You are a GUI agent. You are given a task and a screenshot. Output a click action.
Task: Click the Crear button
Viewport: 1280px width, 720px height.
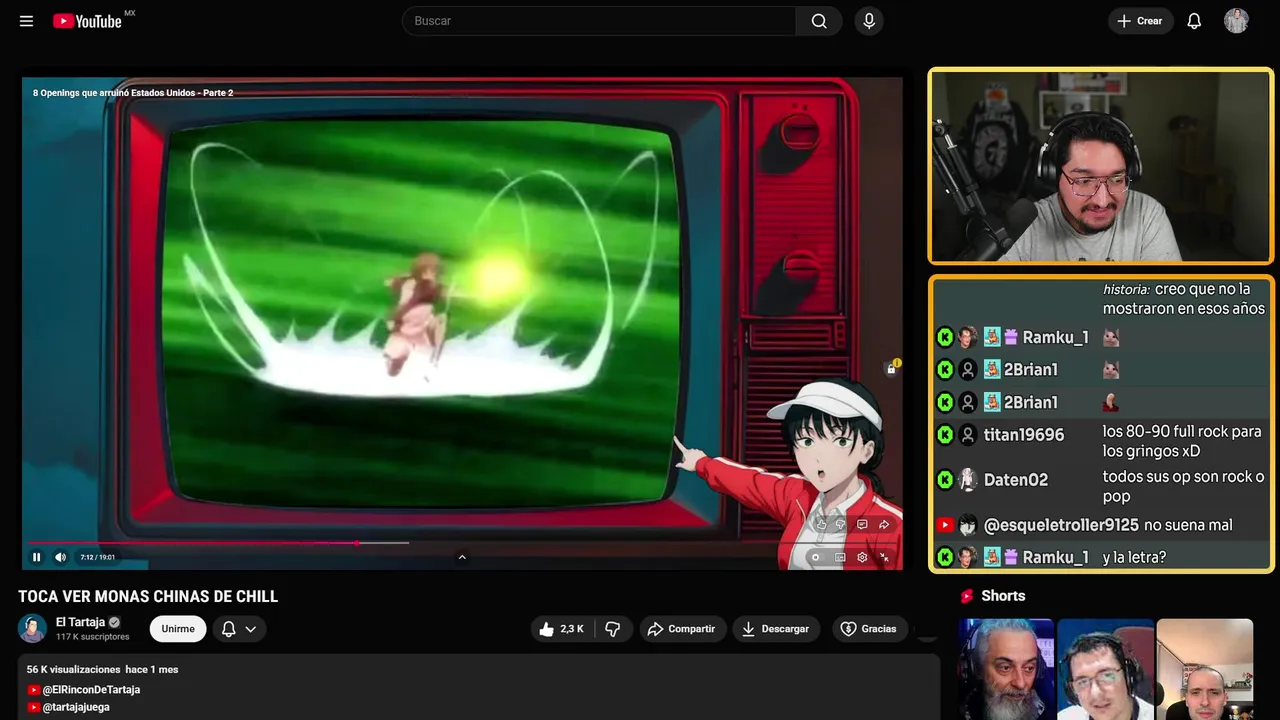[x=1140, y=21]
